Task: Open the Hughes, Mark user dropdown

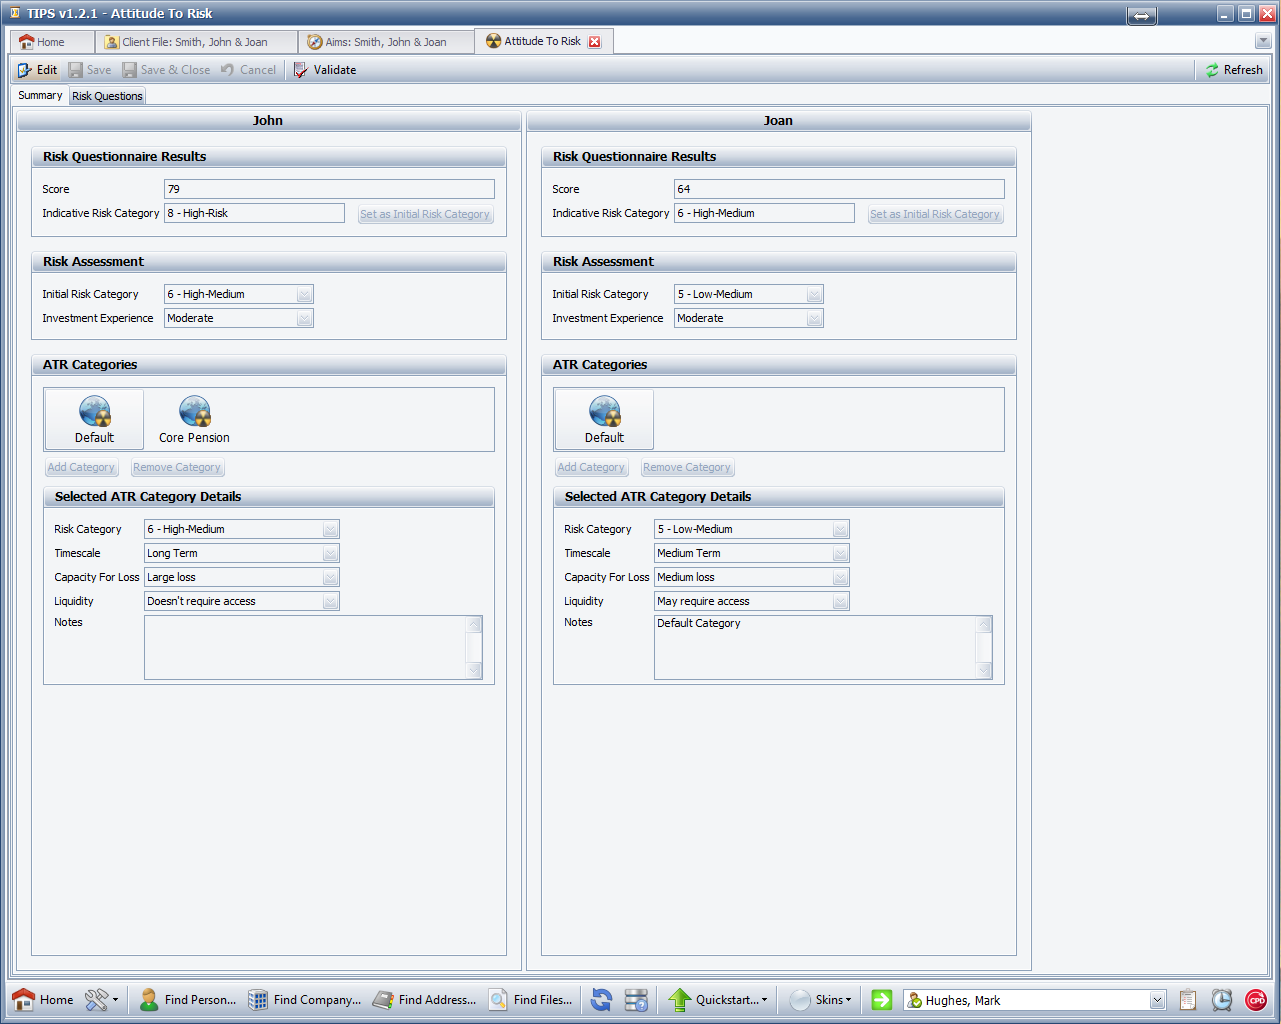Action: [x=1157, y=1000]
